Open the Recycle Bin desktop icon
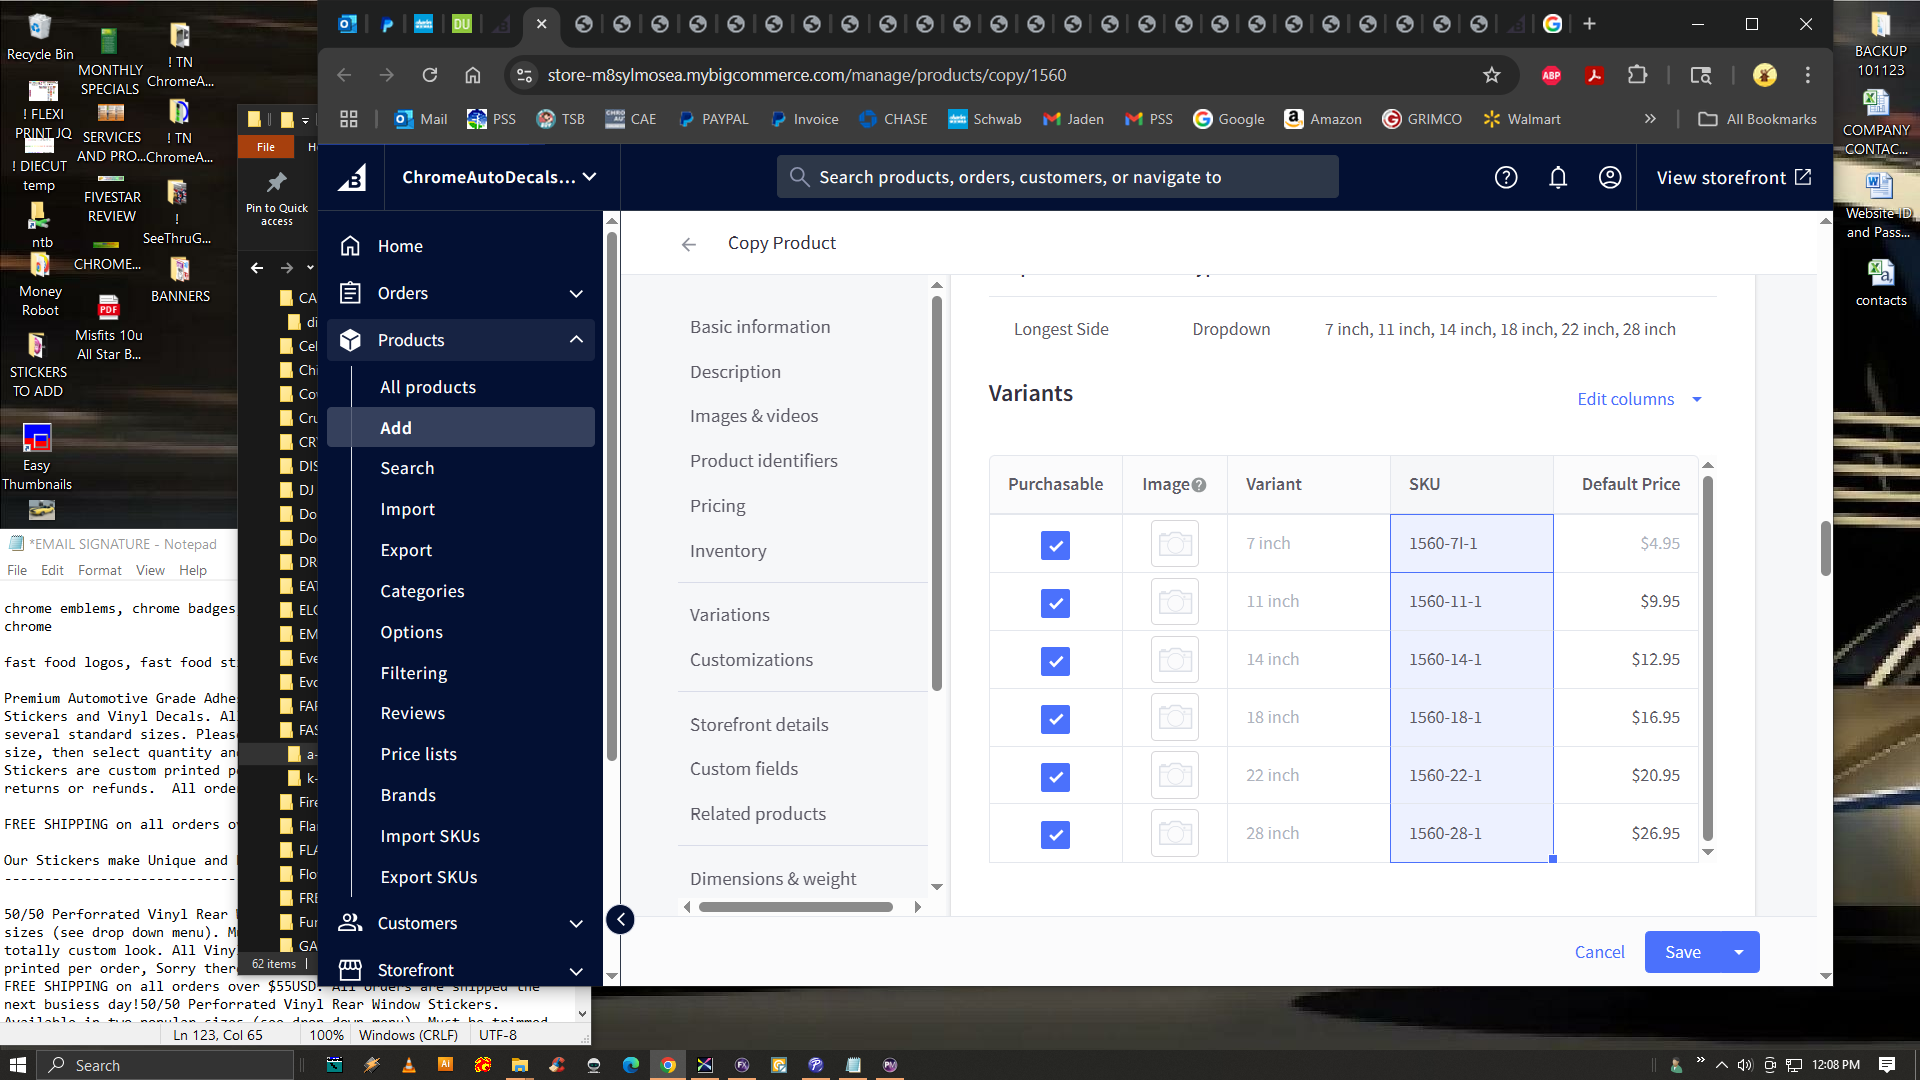 tap(40, 37)
